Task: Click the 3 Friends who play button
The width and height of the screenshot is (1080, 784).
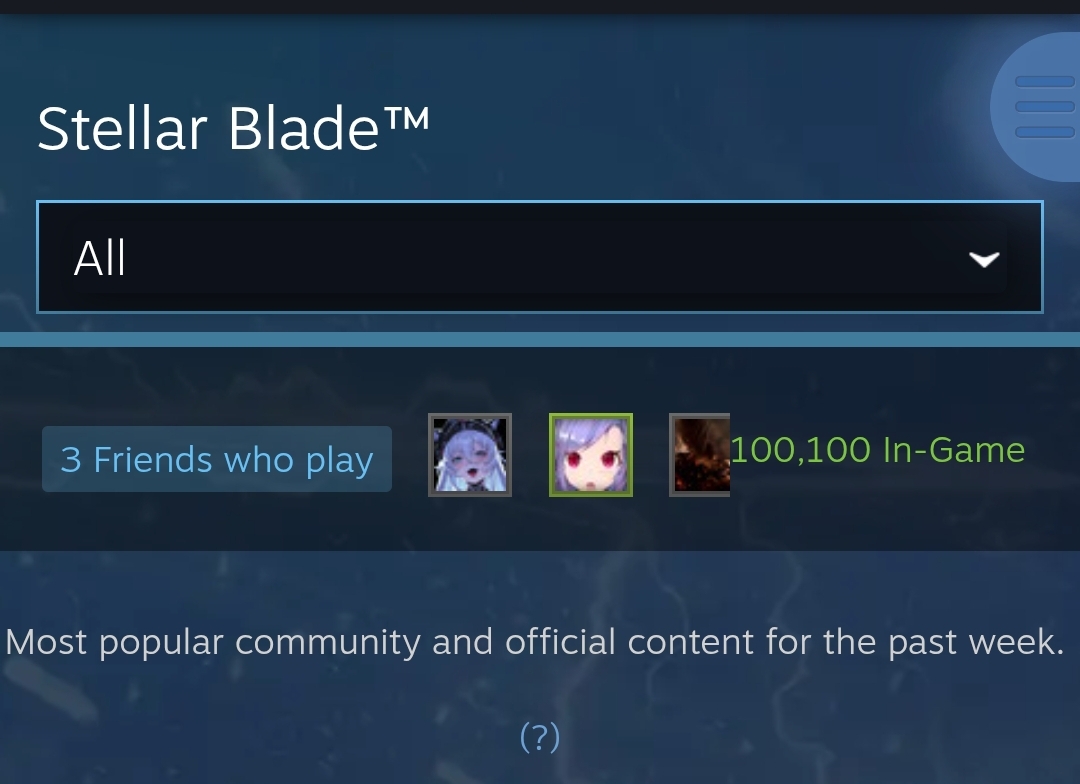Action: [217, 459]
